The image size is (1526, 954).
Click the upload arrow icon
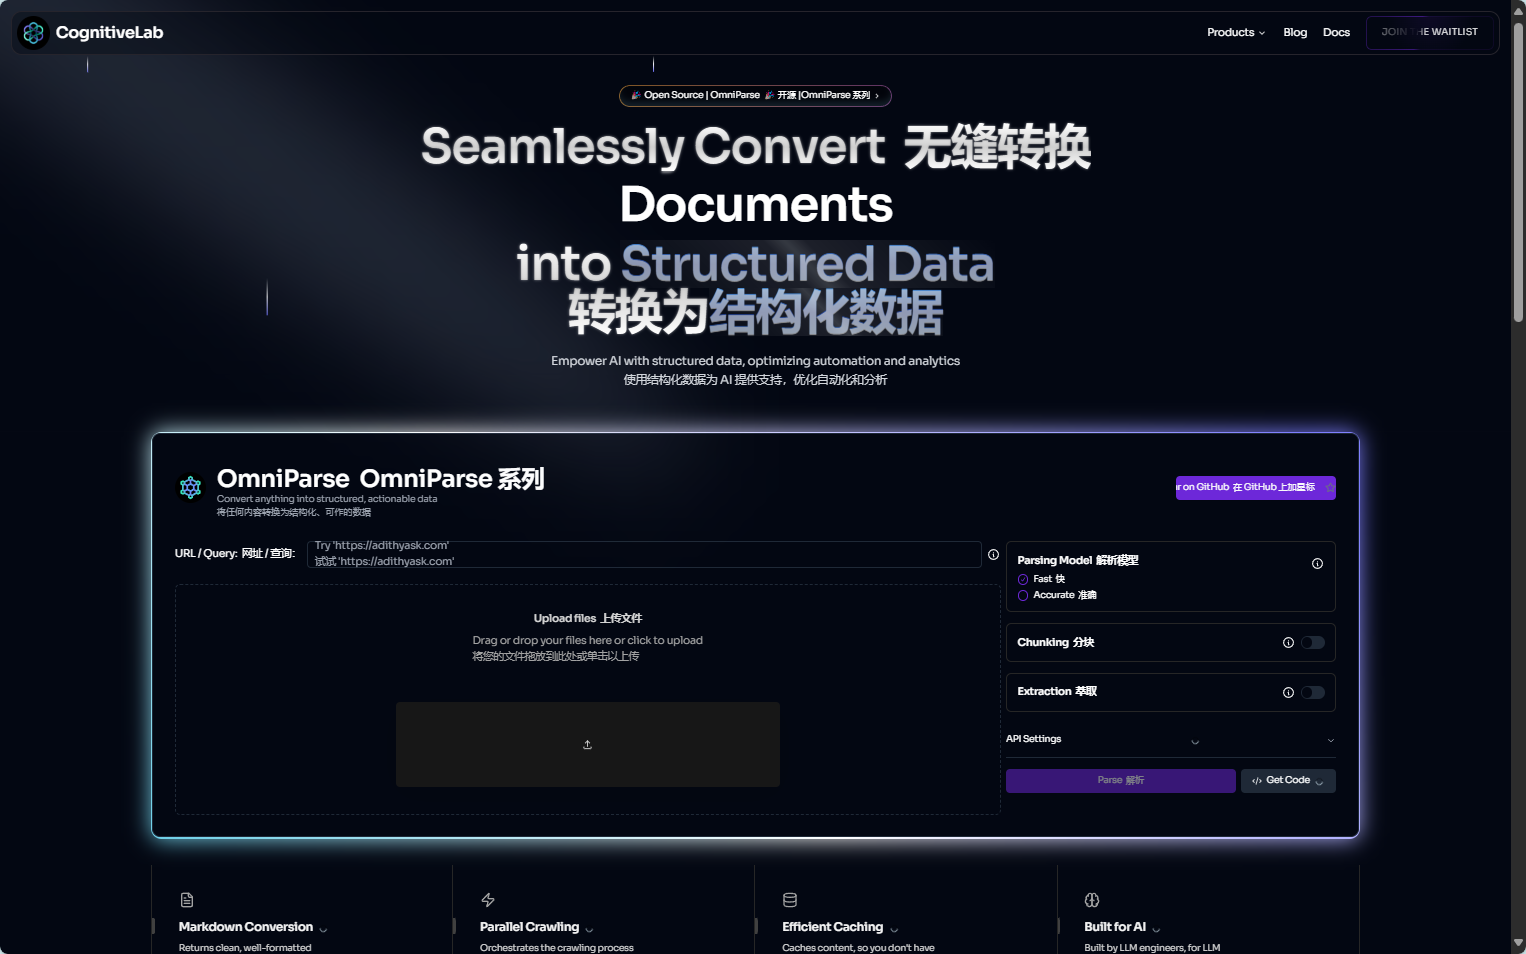tap(587, 744)
